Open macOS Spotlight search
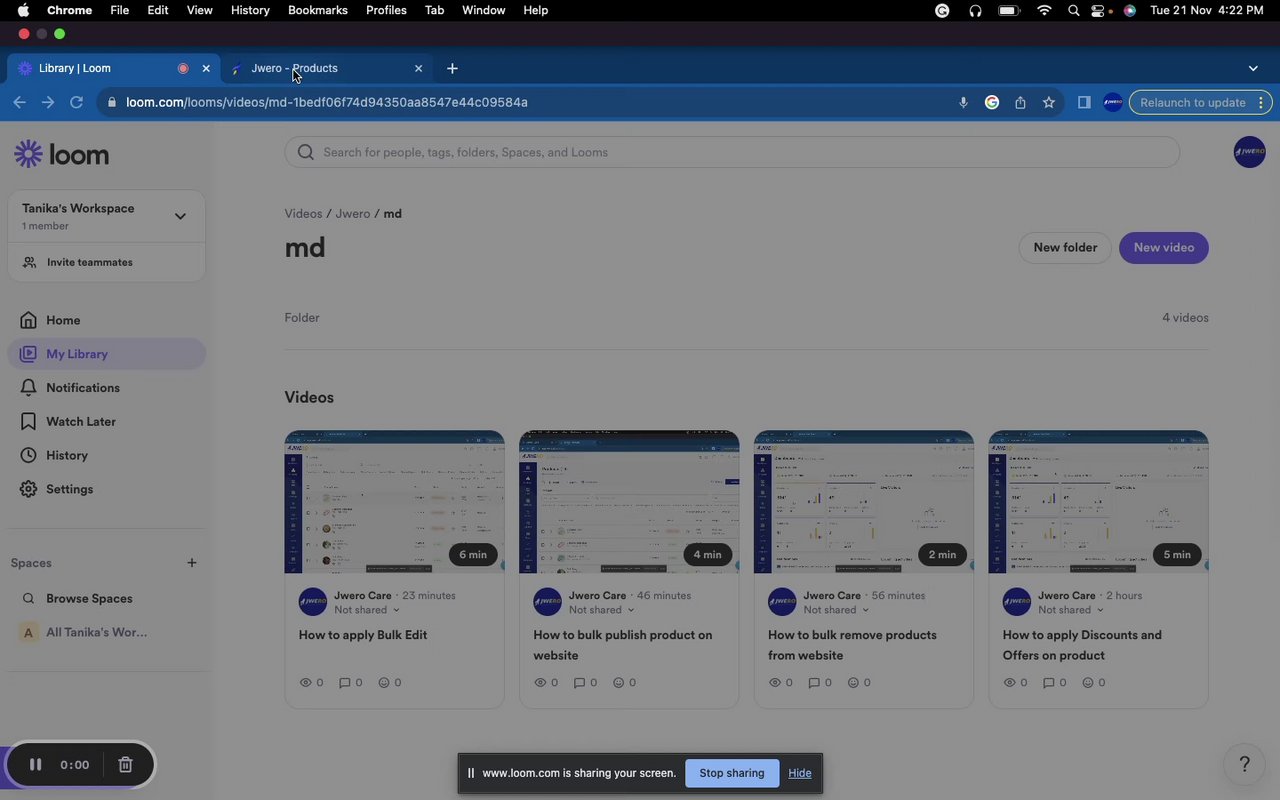Viewport: 1280px width, 800px height. click(1073, 10)
